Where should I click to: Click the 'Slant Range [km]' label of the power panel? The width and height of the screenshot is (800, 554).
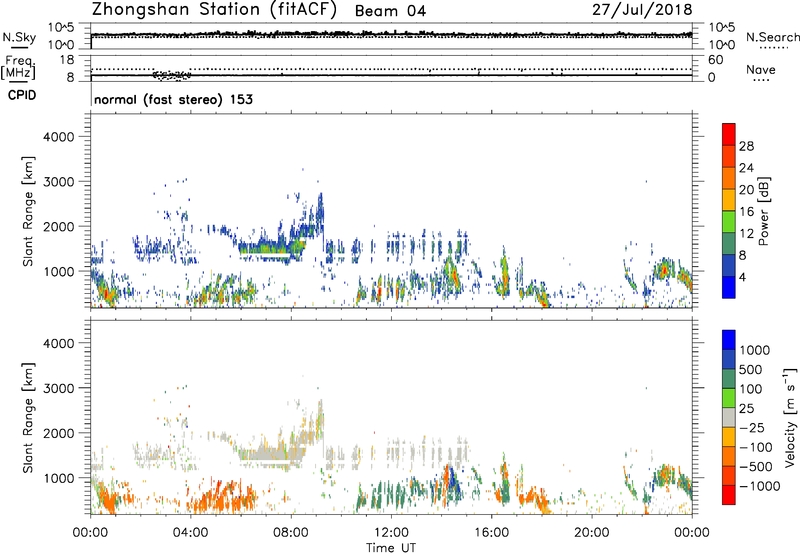[28, 212]
